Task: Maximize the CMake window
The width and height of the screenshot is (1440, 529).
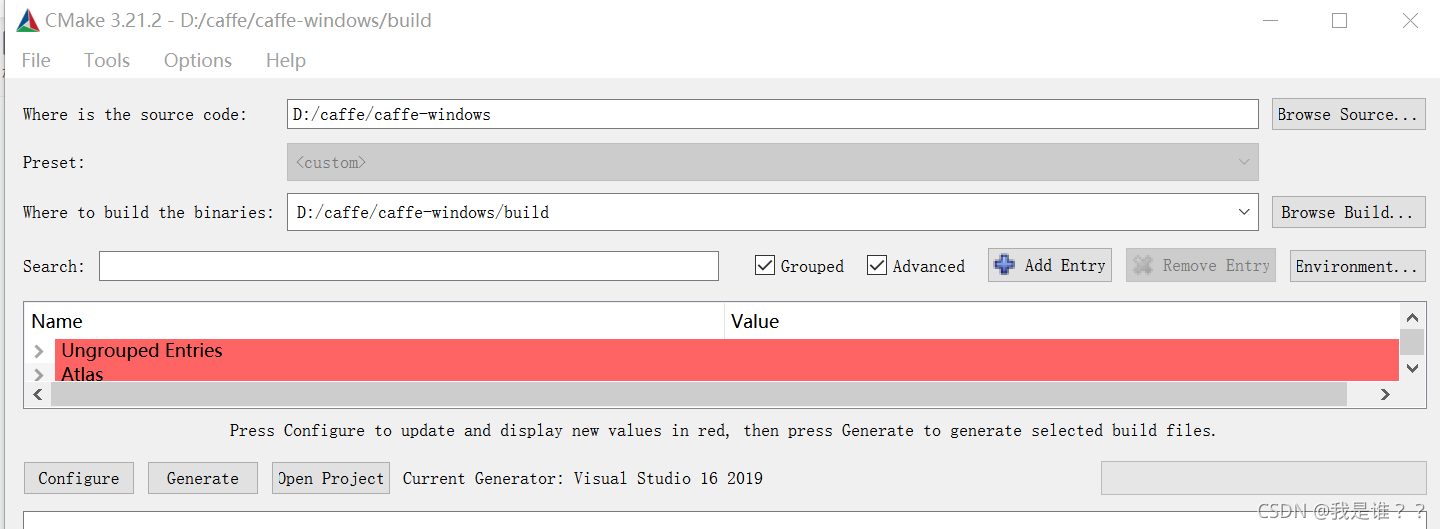Action: point(1340,20)
